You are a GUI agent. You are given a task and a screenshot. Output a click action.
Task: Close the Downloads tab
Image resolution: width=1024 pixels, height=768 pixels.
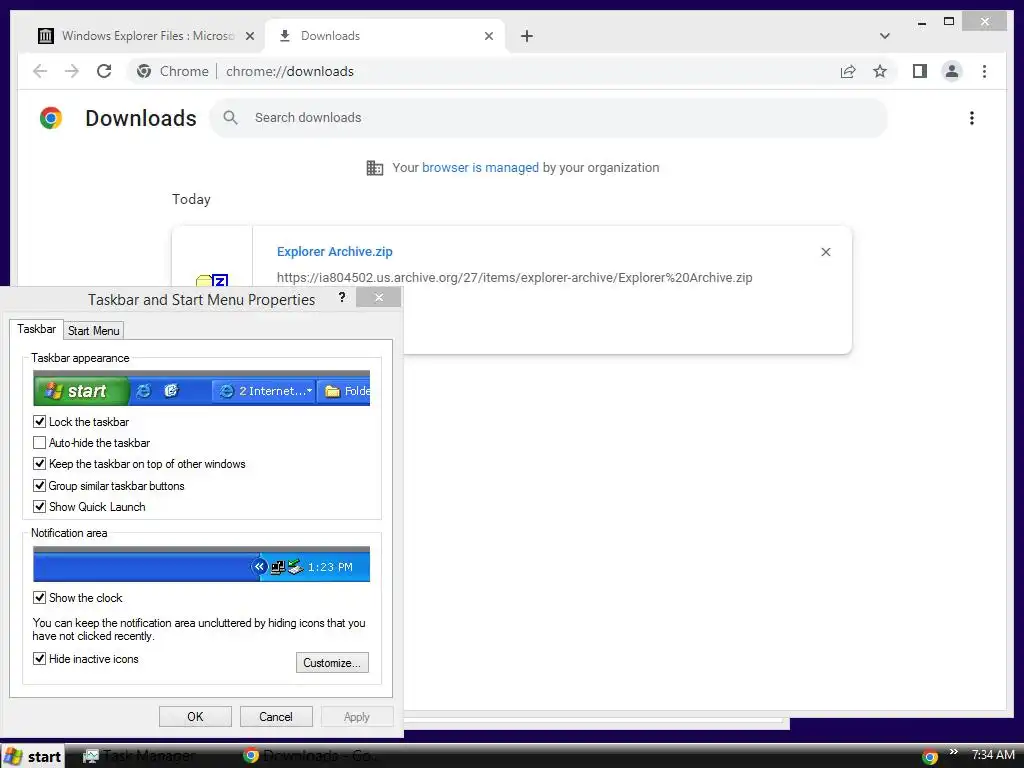(488, 36)
